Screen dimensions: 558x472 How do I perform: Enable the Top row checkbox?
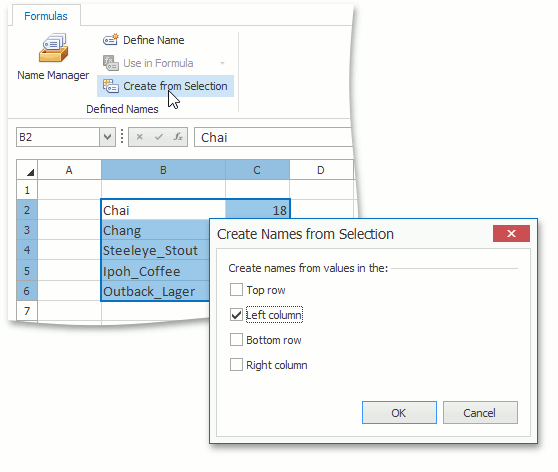pyautogui.click(x=236, y=290)
